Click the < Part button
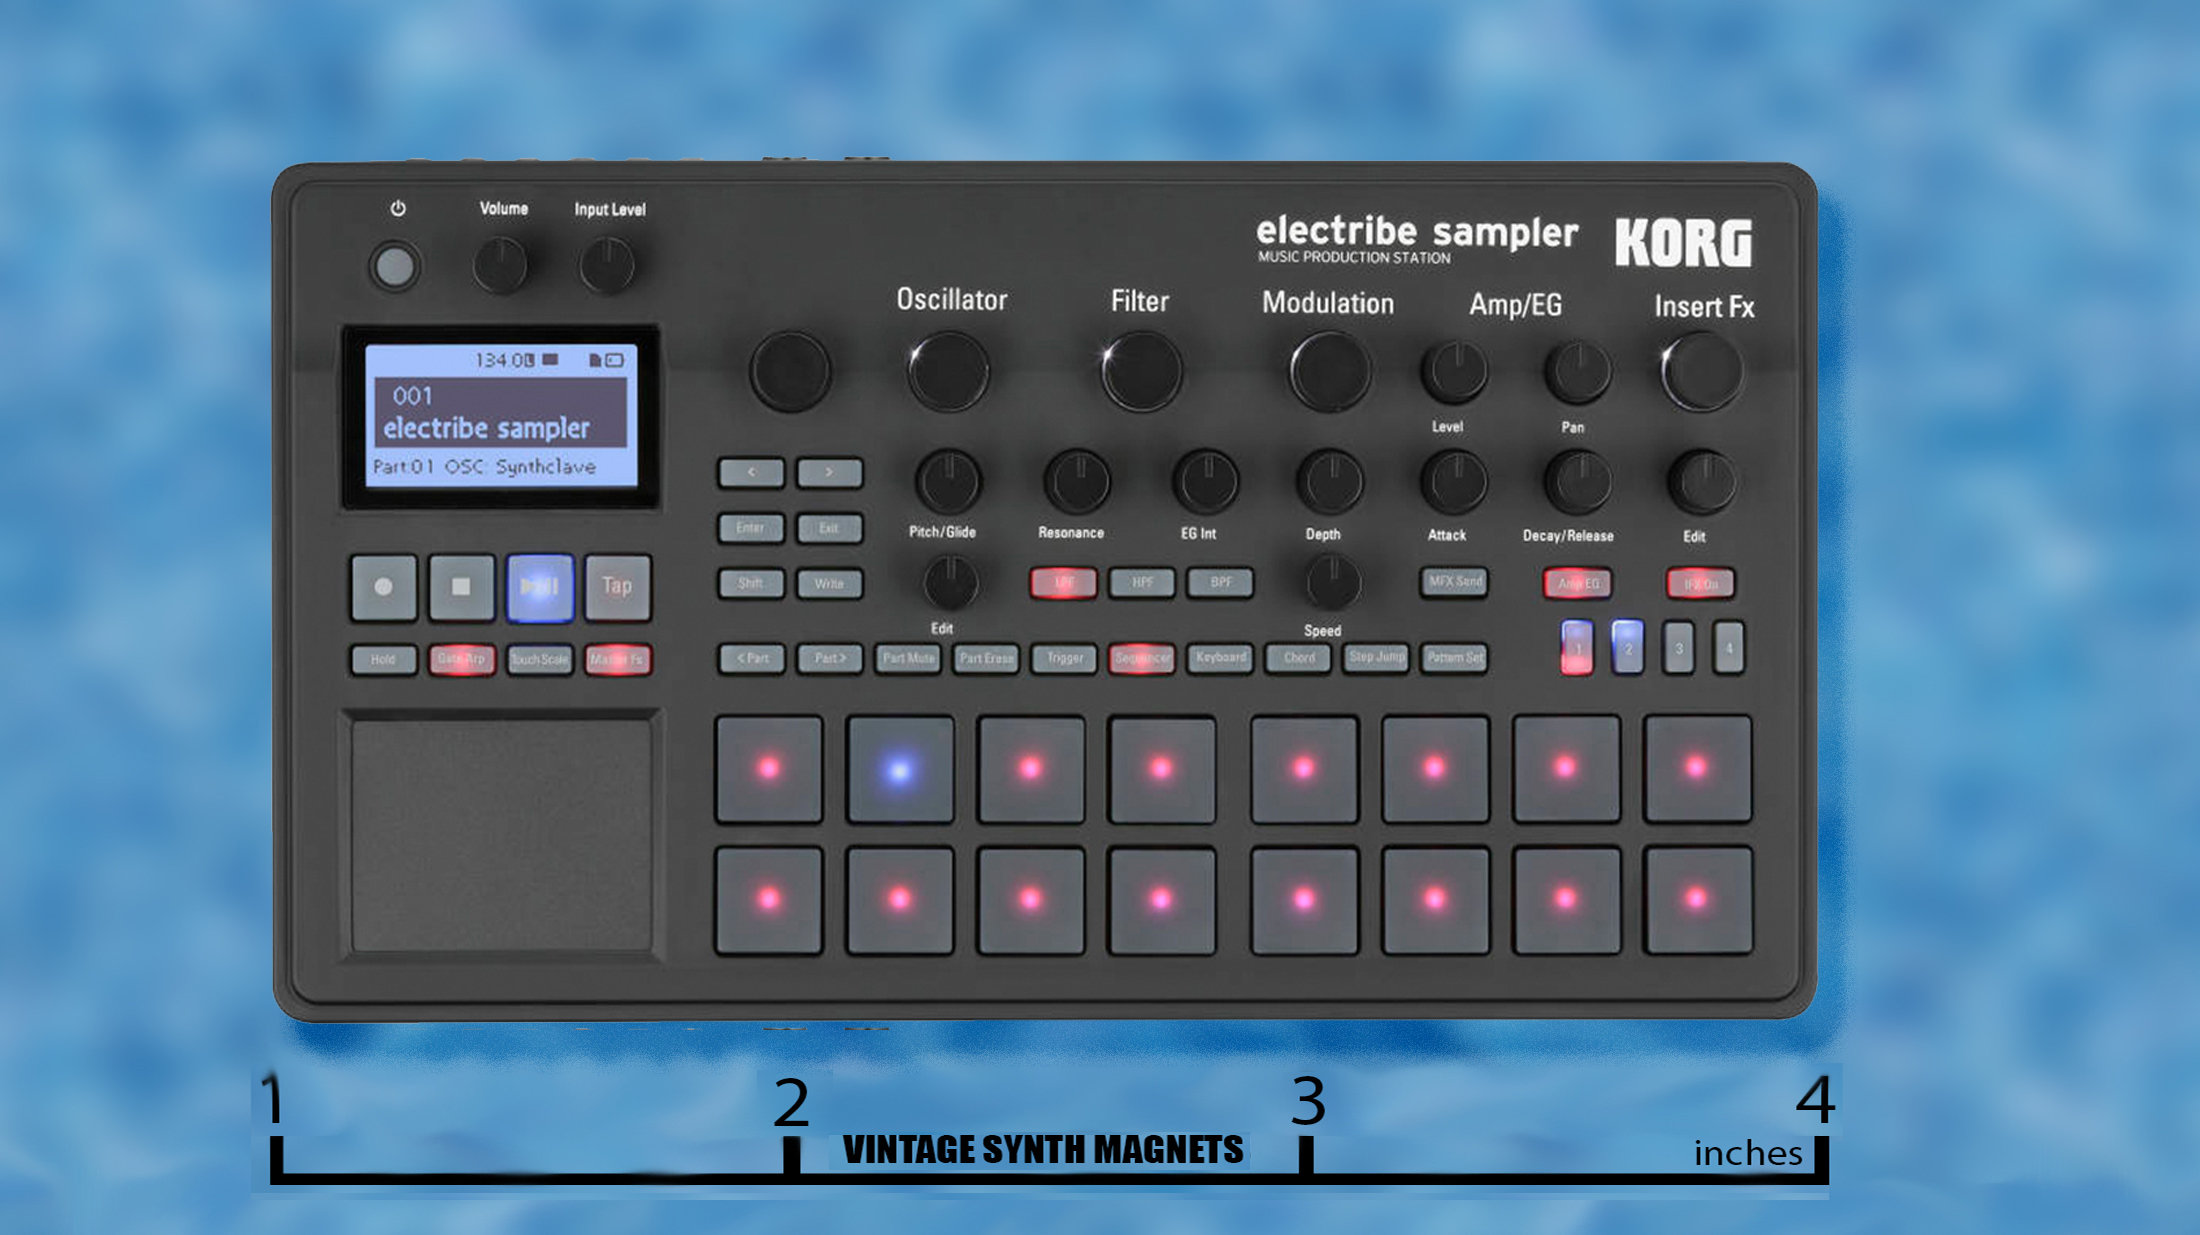 (x=751, y=658)
